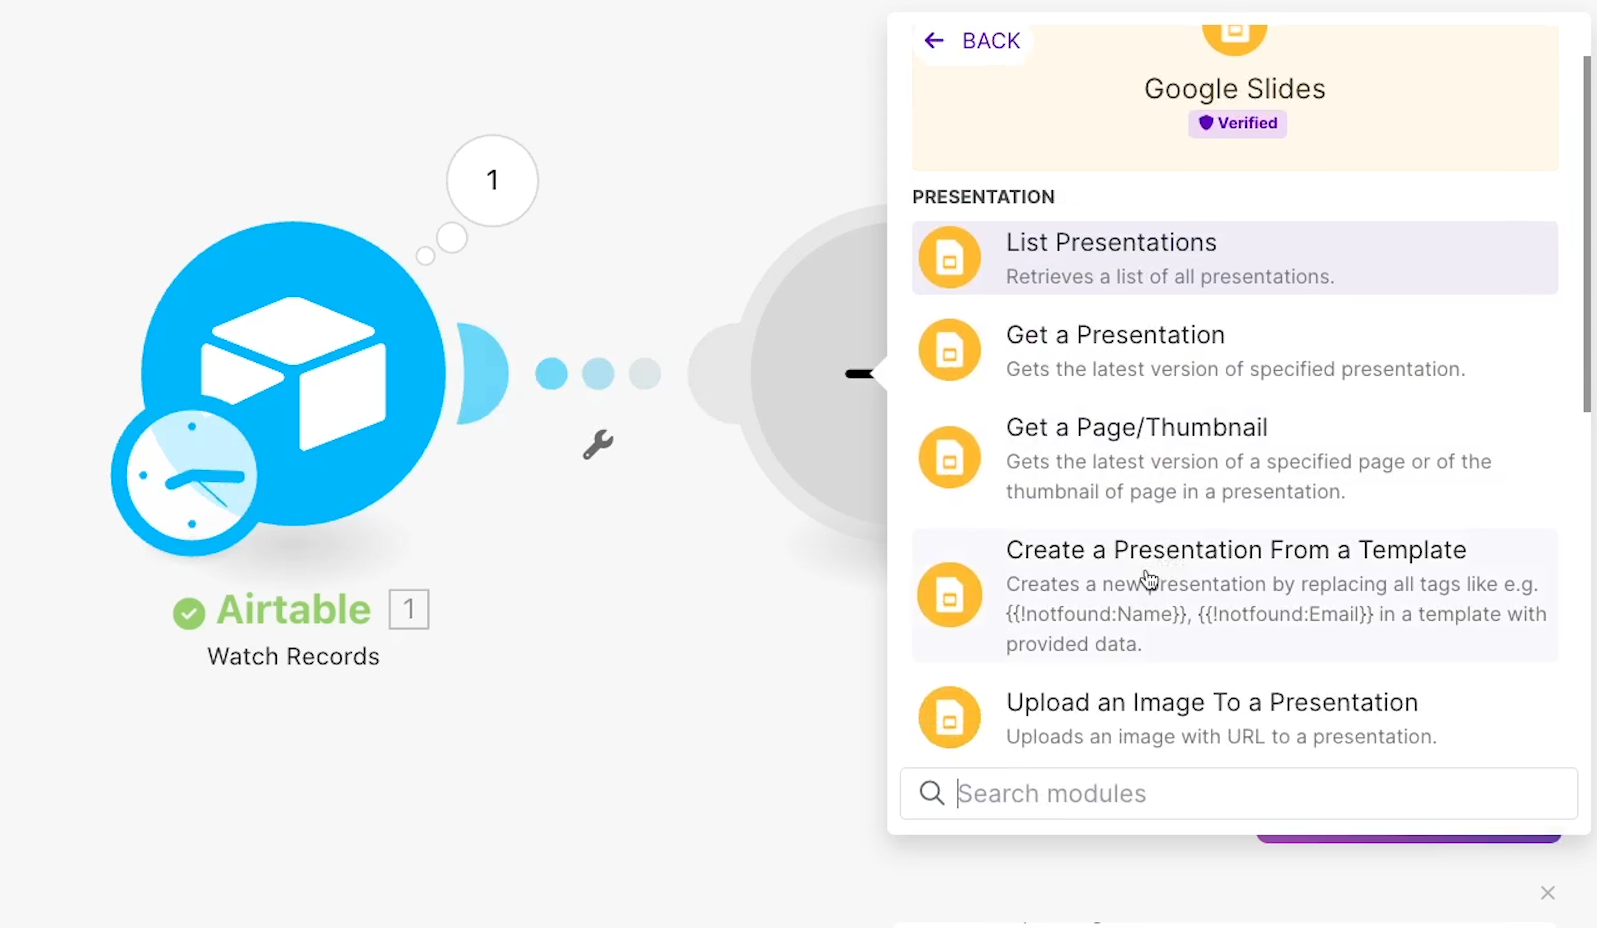
Task: Click 'Gets the latest version of specified presentation.'
Action: tap(1236, 369)
